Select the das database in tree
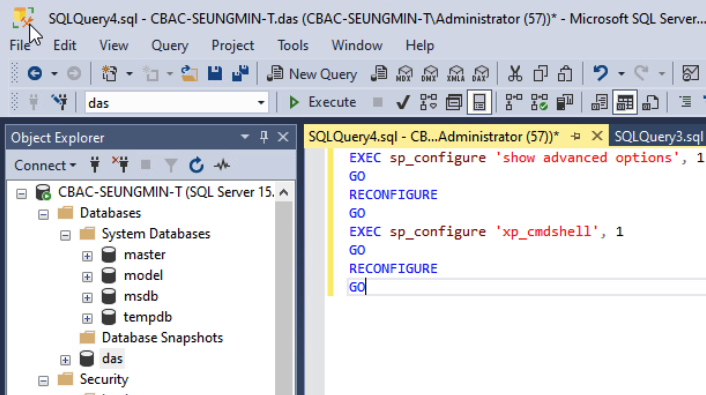 click(112, 359)
